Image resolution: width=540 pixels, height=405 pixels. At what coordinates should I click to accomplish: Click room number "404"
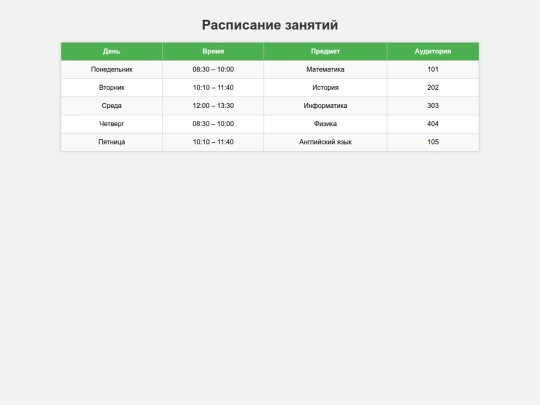pyautogui.click(x=433, y=124)
